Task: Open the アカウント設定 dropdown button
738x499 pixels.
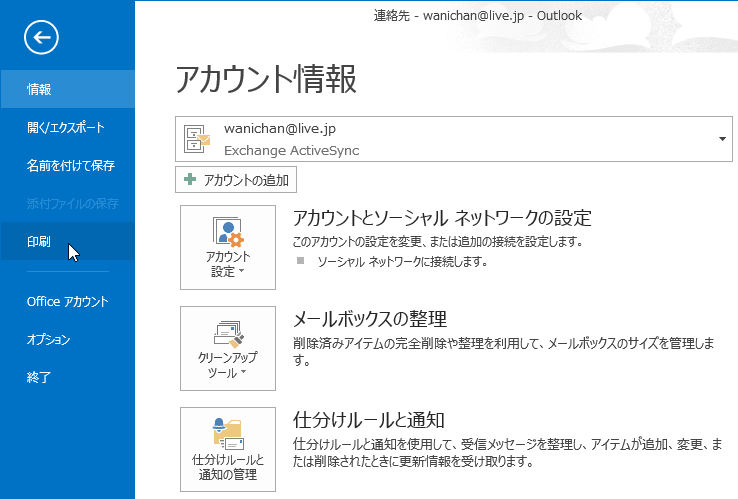Action: [228, 247]
